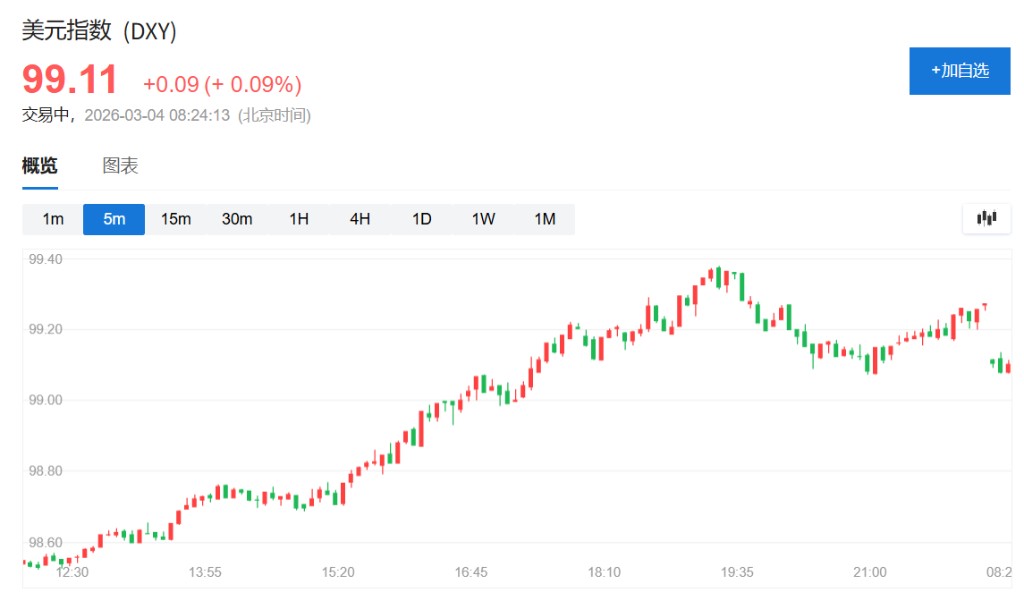Click the current price 99.11
Screen dimensions: 1024x600
tap(70, 80)
